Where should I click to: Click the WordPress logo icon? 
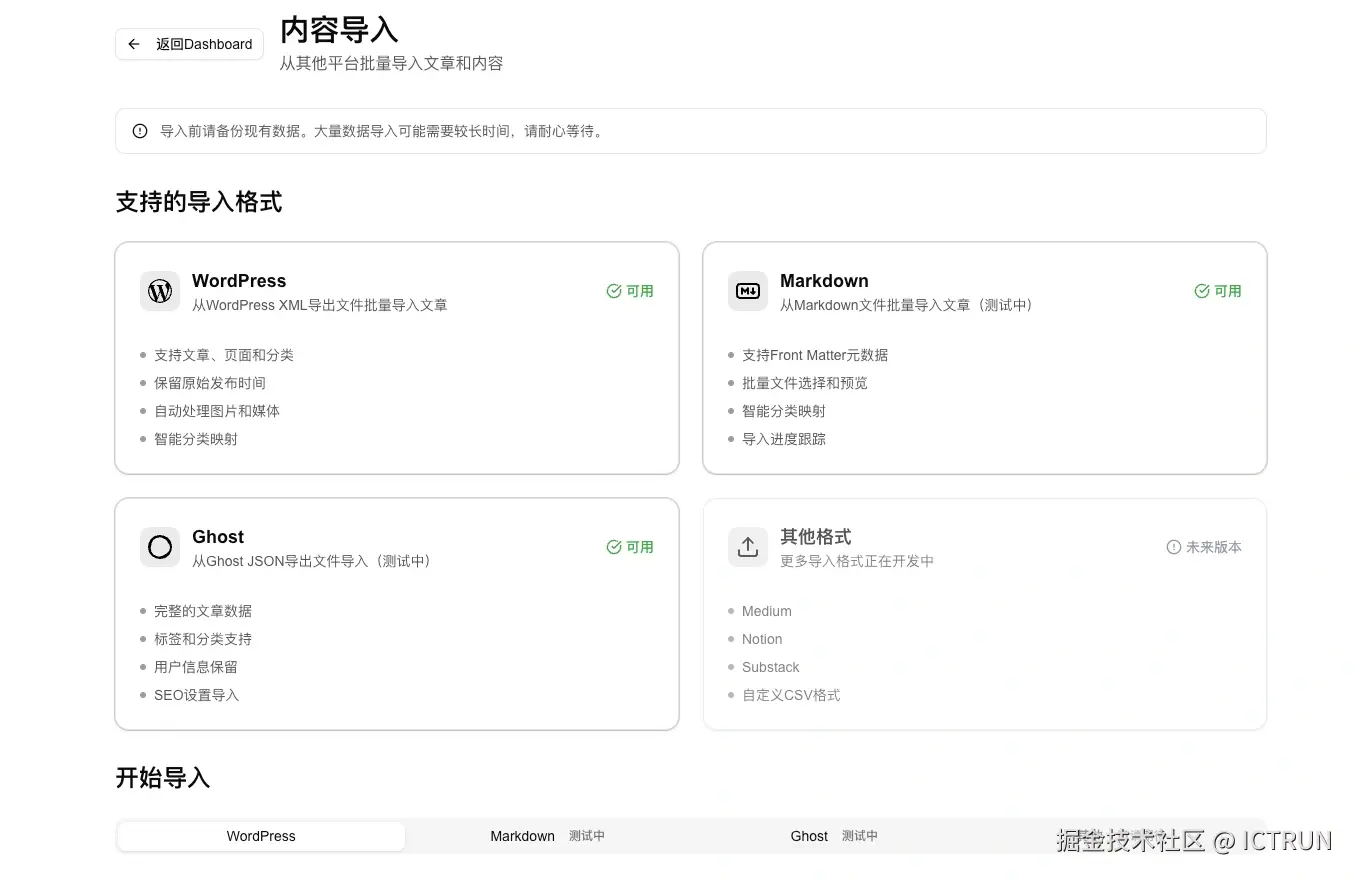coord(160,291)
